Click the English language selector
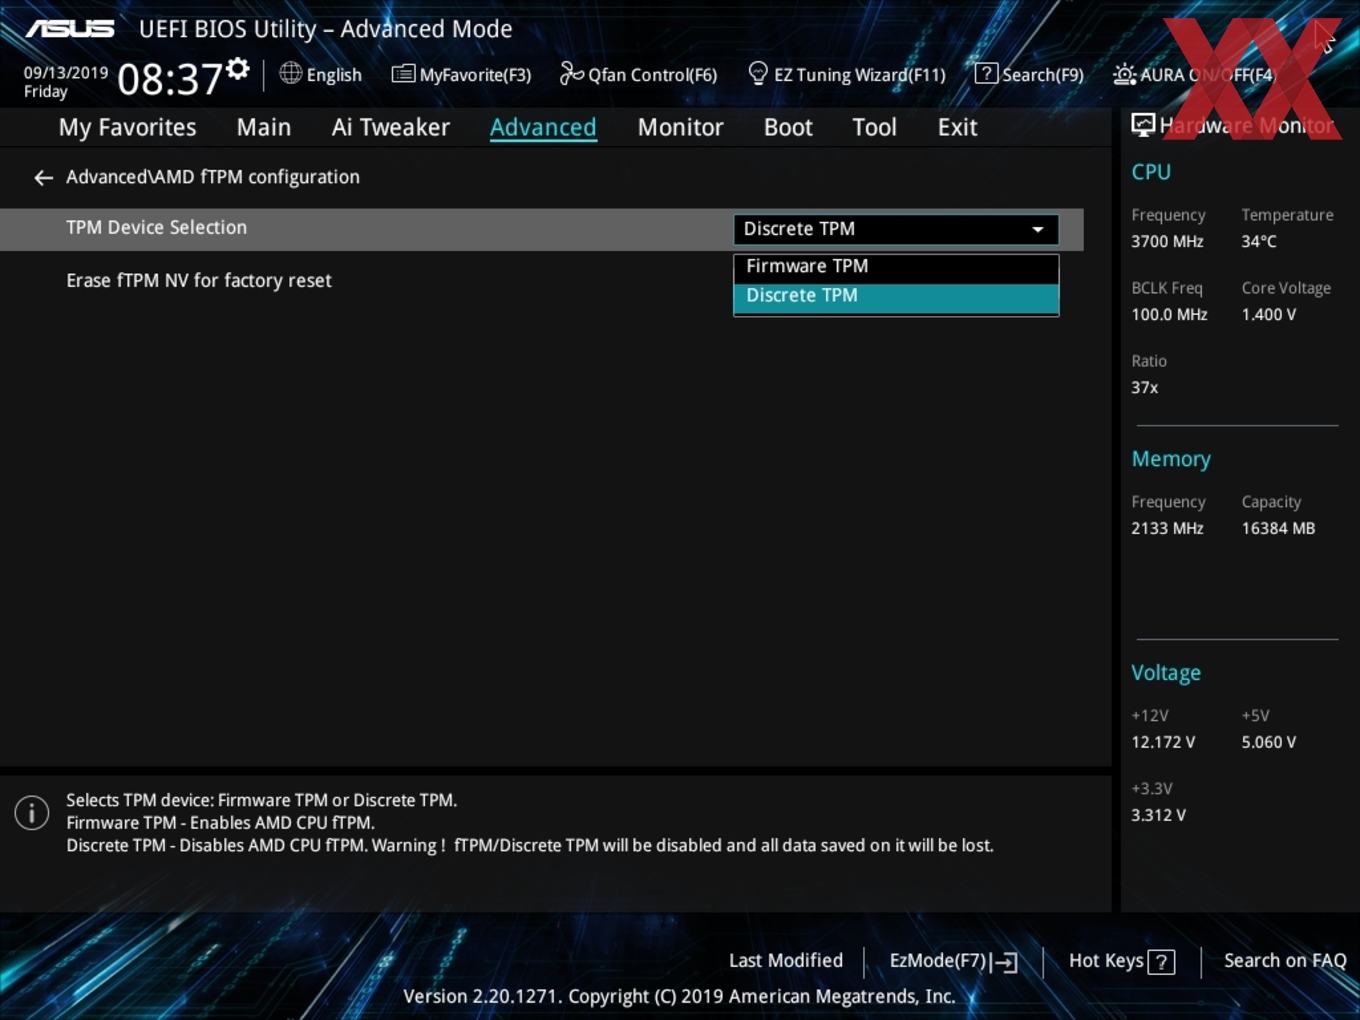The height and width of the screenshot is (1020, 1360). [334, 74]
